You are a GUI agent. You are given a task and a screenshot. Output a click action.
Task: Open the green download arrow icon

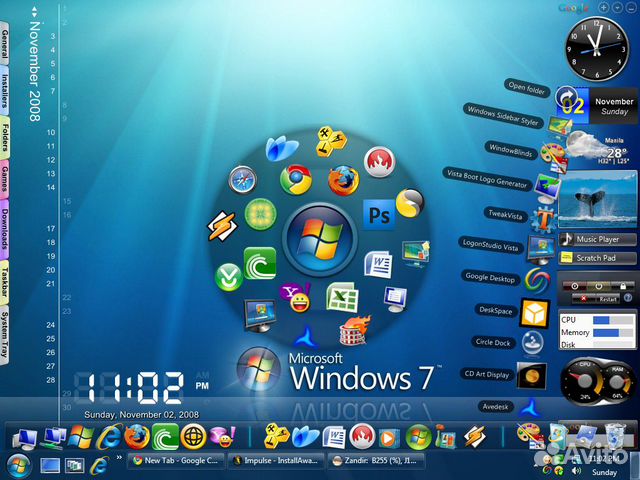[x=229, y=277]
